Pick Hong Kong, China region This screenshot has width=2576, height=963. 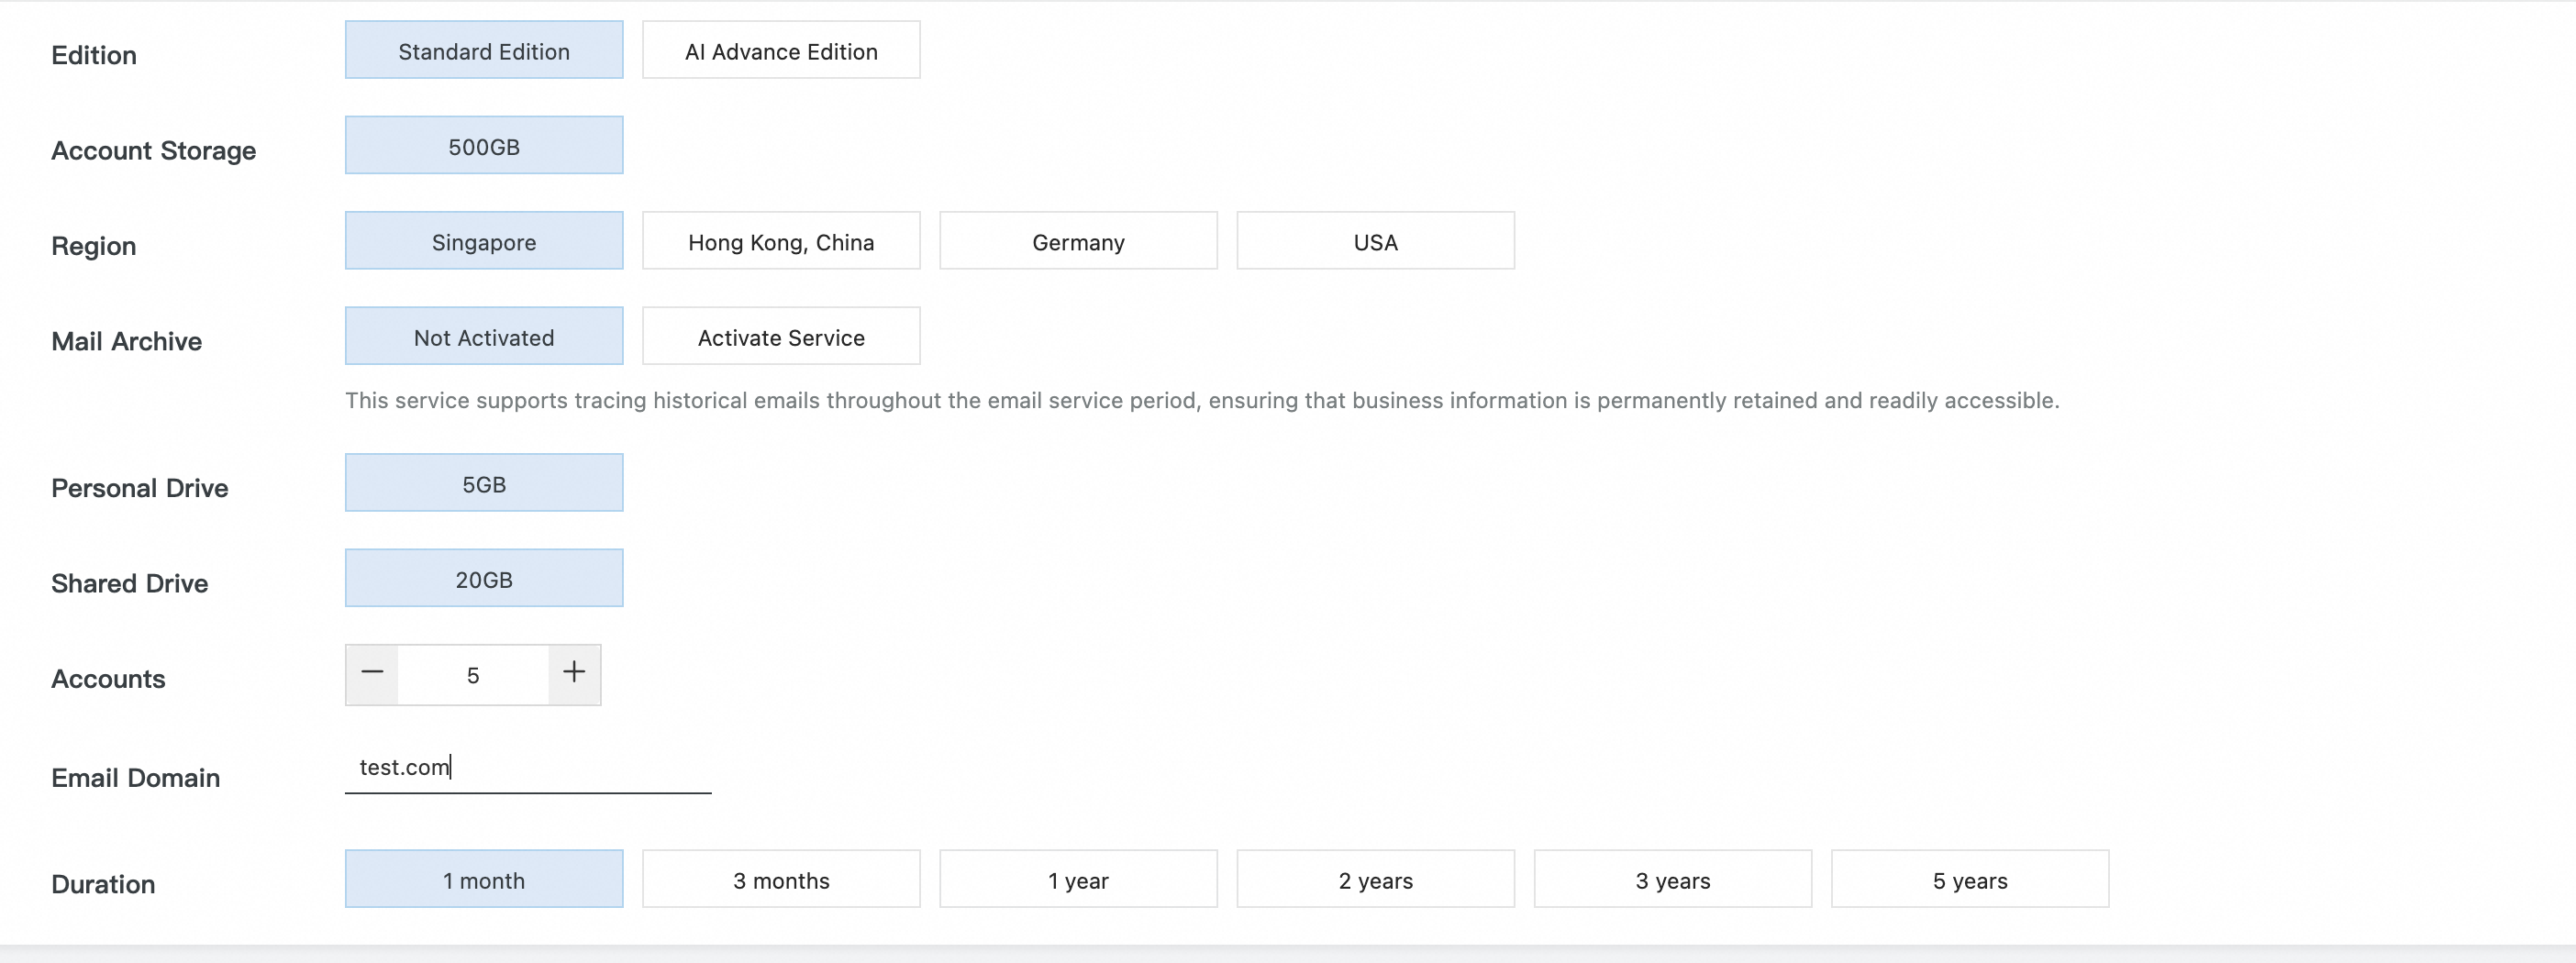click(x=781, y=241)
